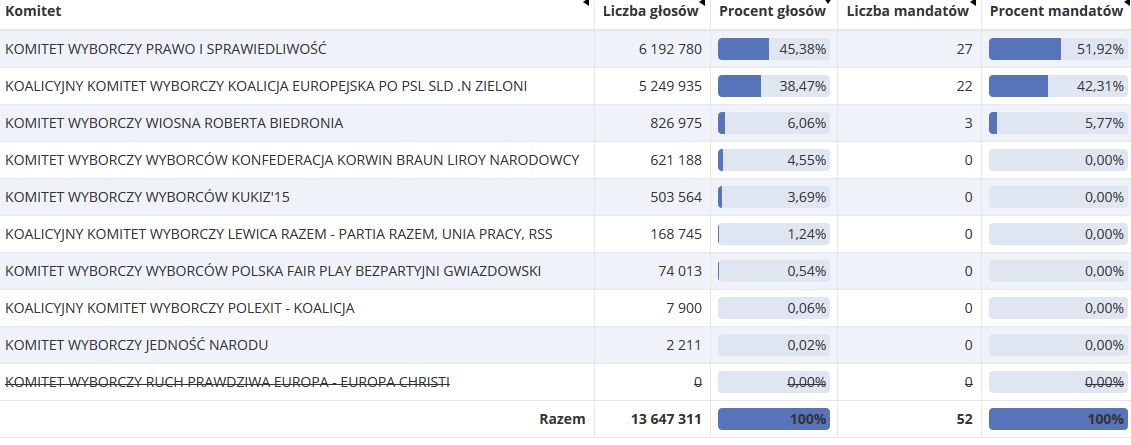
Task: Click the 100% vote bar in Razem row
Action: click(773, 419)
